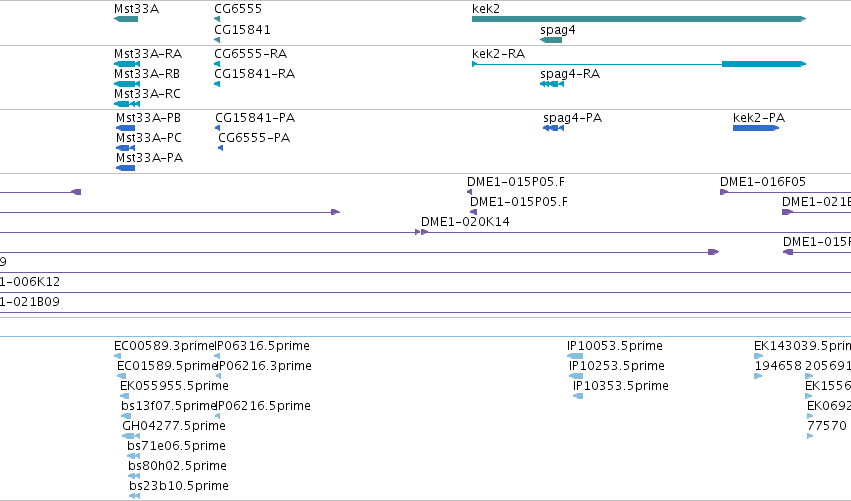
Task: Select the spag4 gene label
Action: tap(557, 30)
